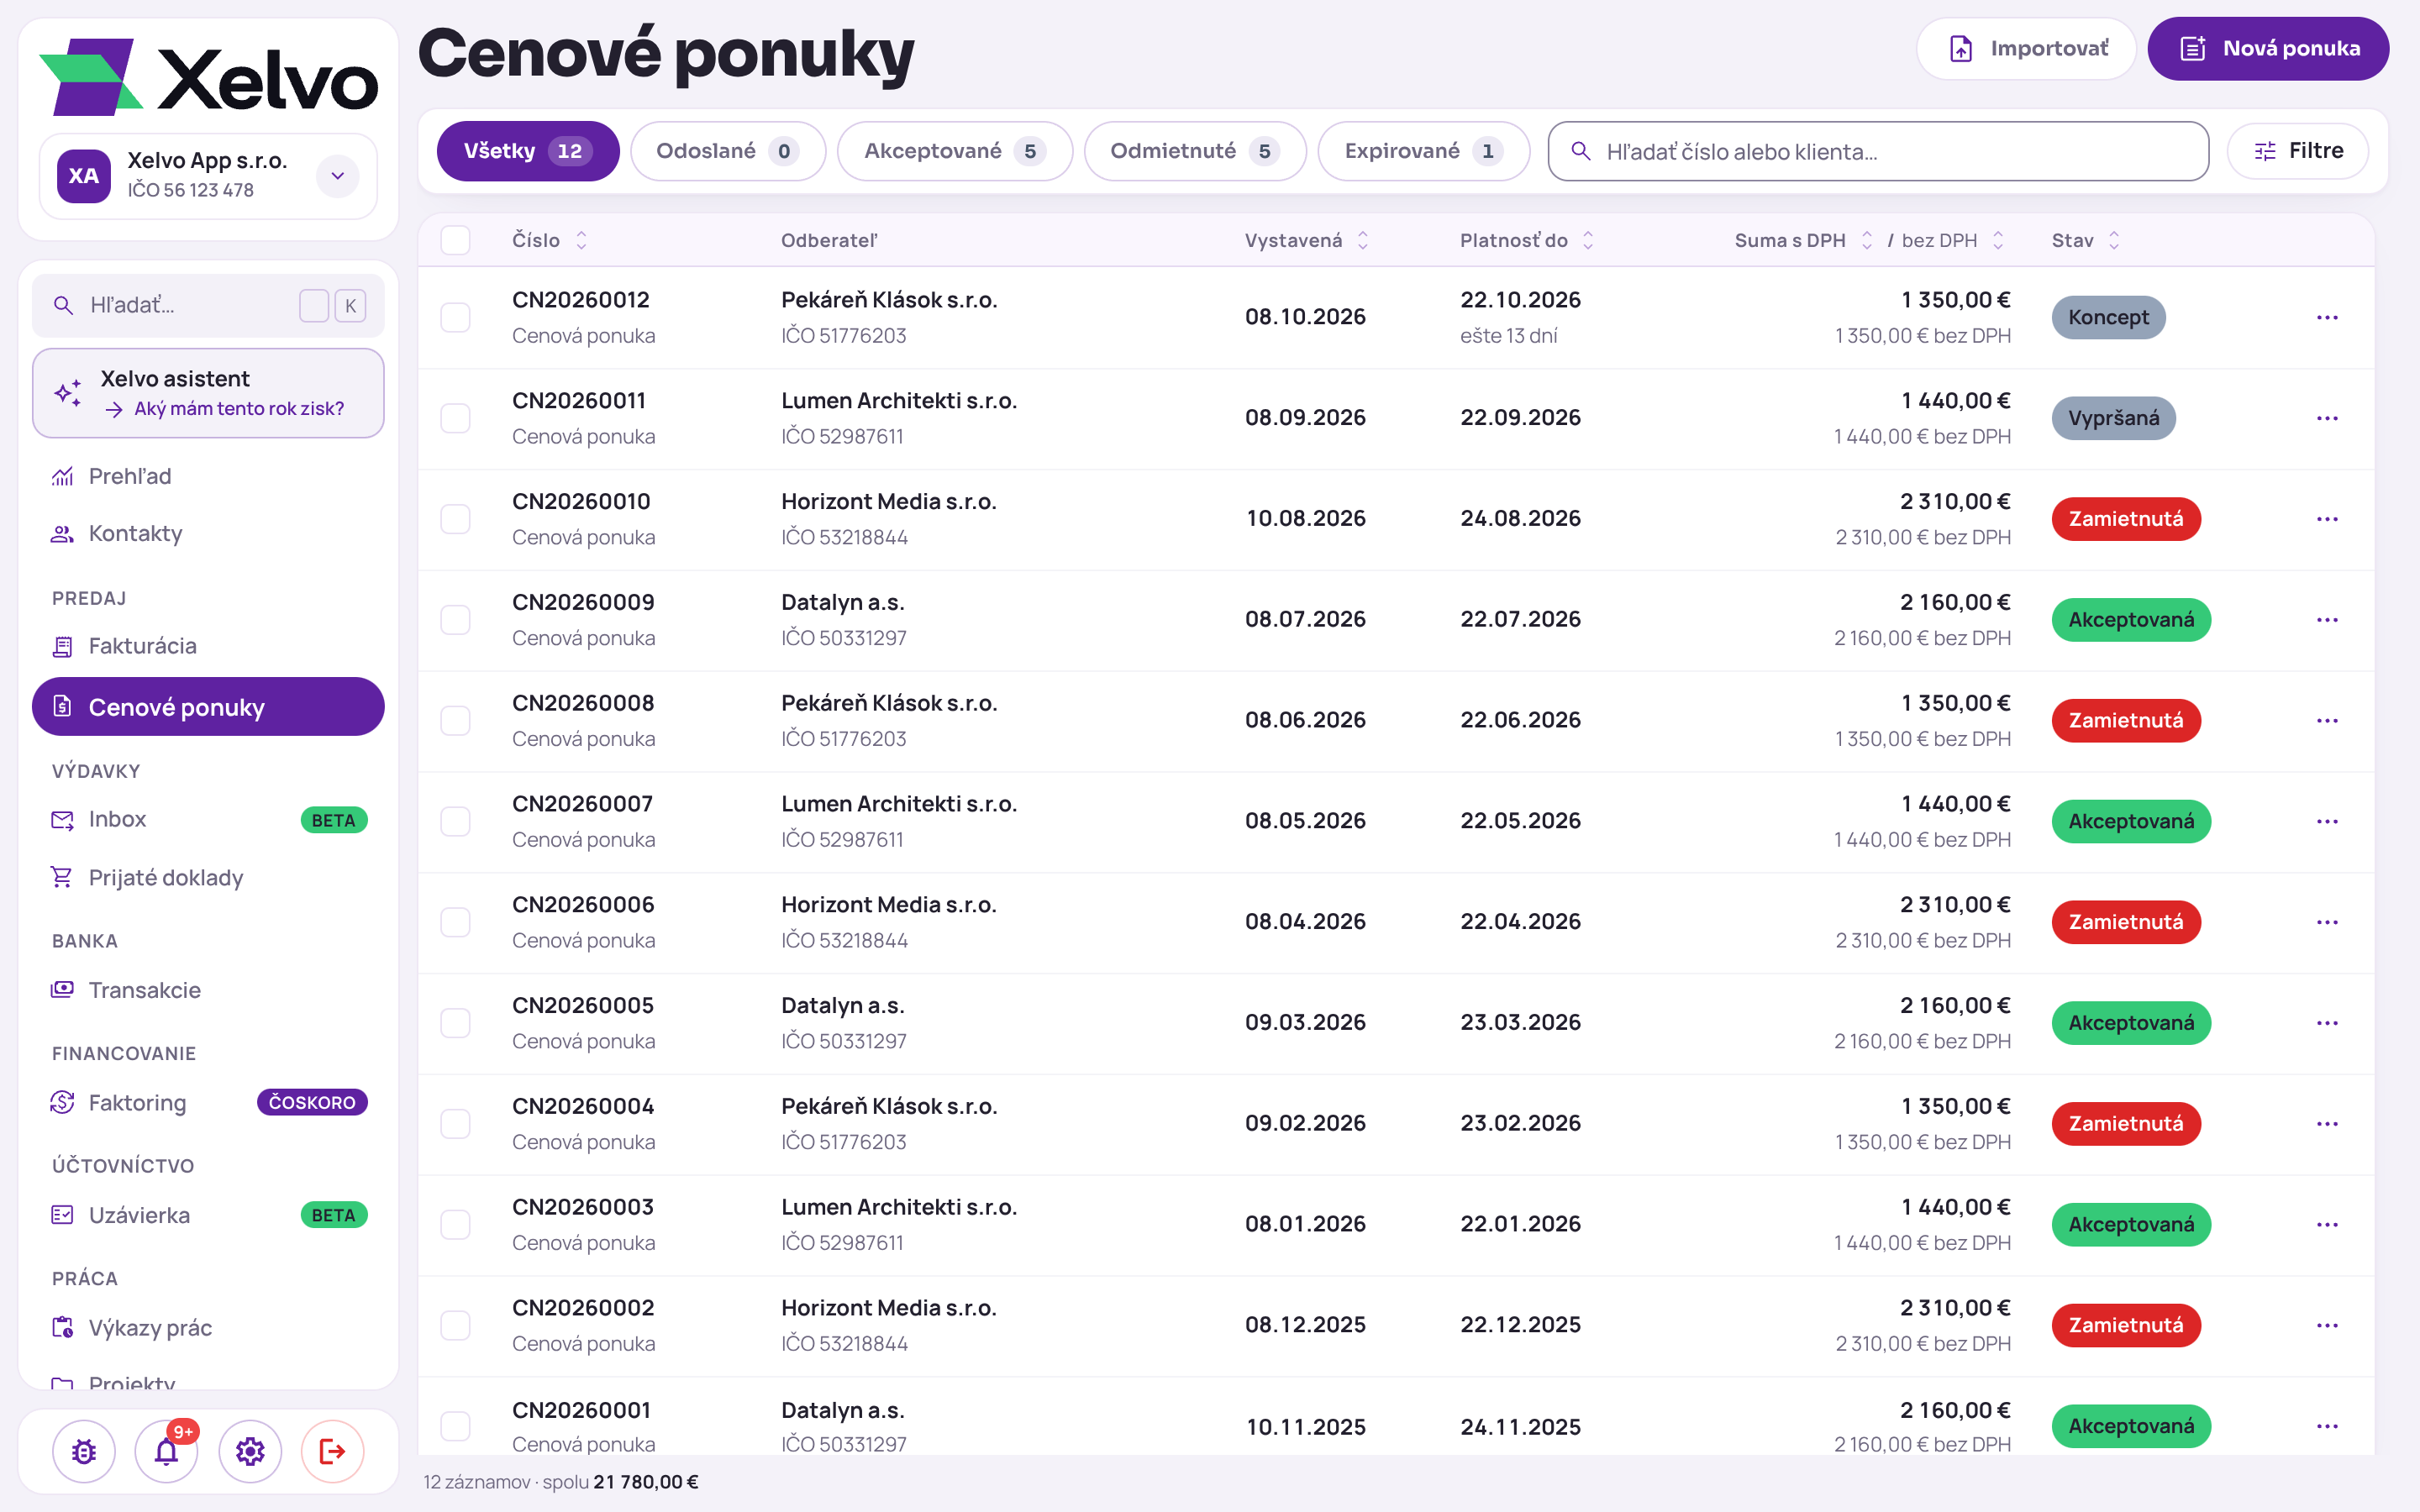Viewport: 2420px width, 1512px height.
Task: Sort table by Stav column
Action: pos(2086,240)
